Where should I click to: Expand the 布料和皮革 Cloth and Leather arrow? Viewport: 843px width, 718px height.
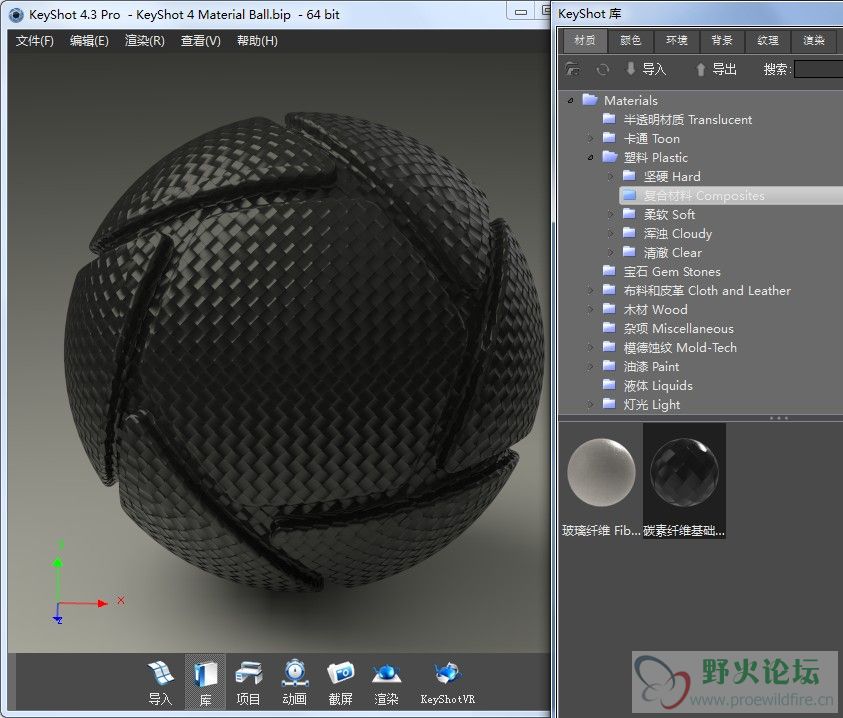tap(590, 290)
